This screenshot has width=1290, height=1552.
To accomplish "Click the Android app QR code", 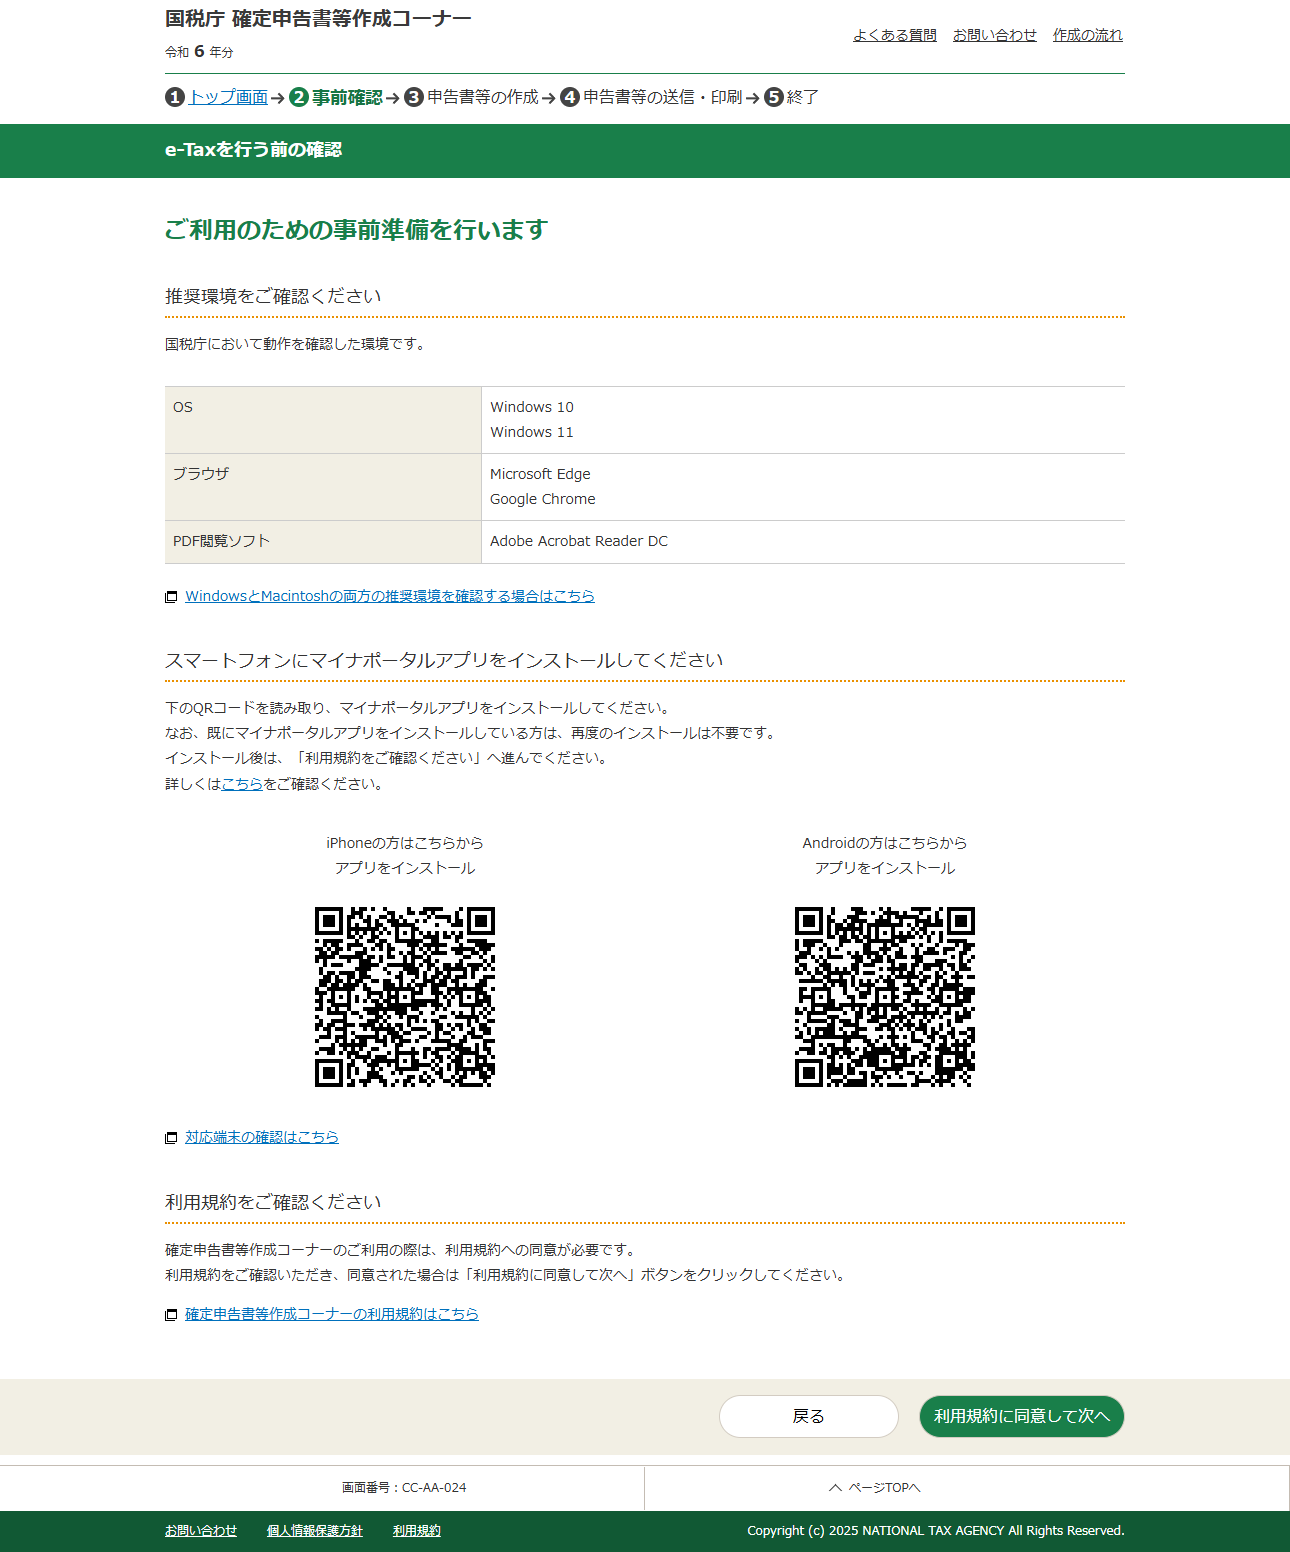I will 885,997.
